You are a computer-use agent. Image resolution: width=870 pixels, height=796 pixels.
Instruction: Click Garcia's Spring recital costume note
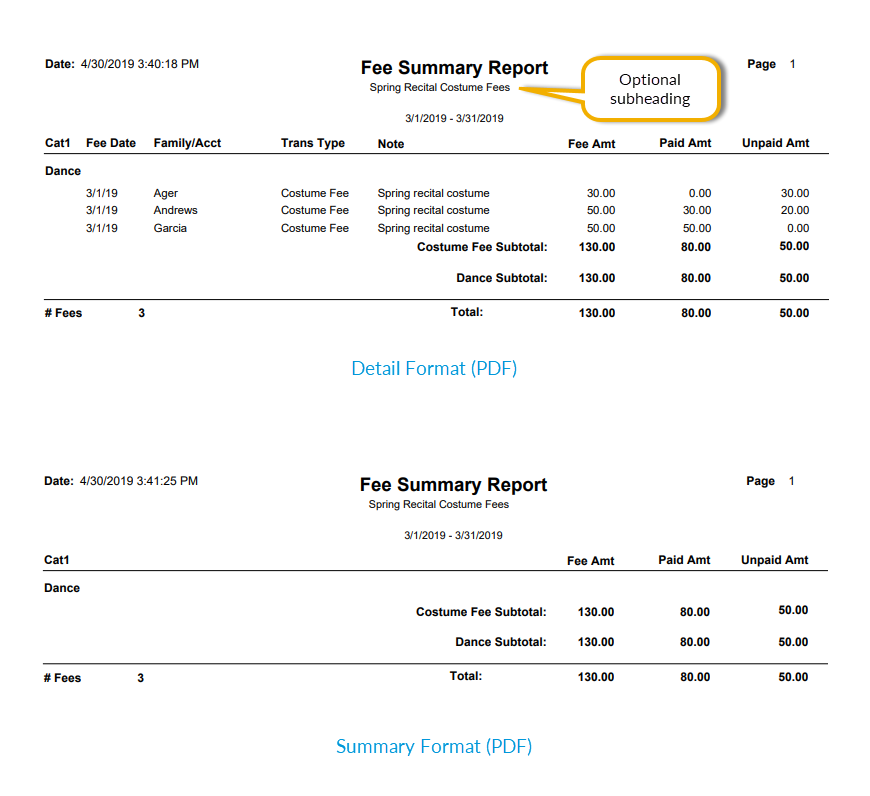coord(433,228)
